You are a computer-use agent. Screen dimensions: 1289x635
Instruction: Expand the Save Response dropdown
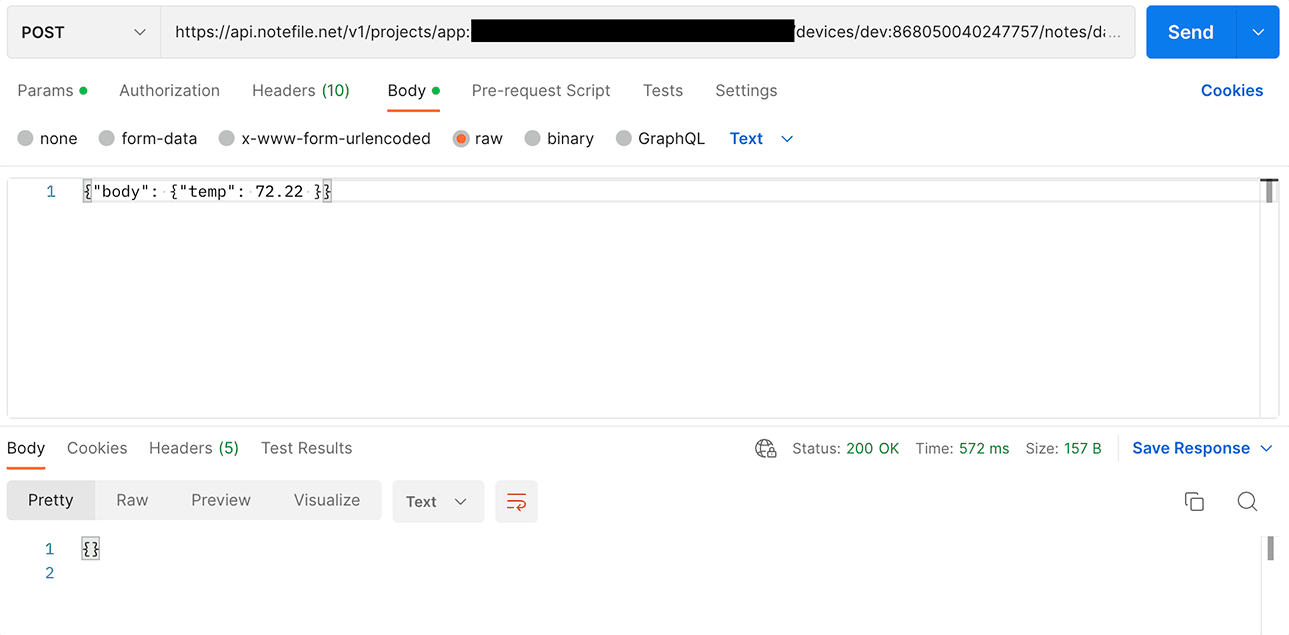1267,448
